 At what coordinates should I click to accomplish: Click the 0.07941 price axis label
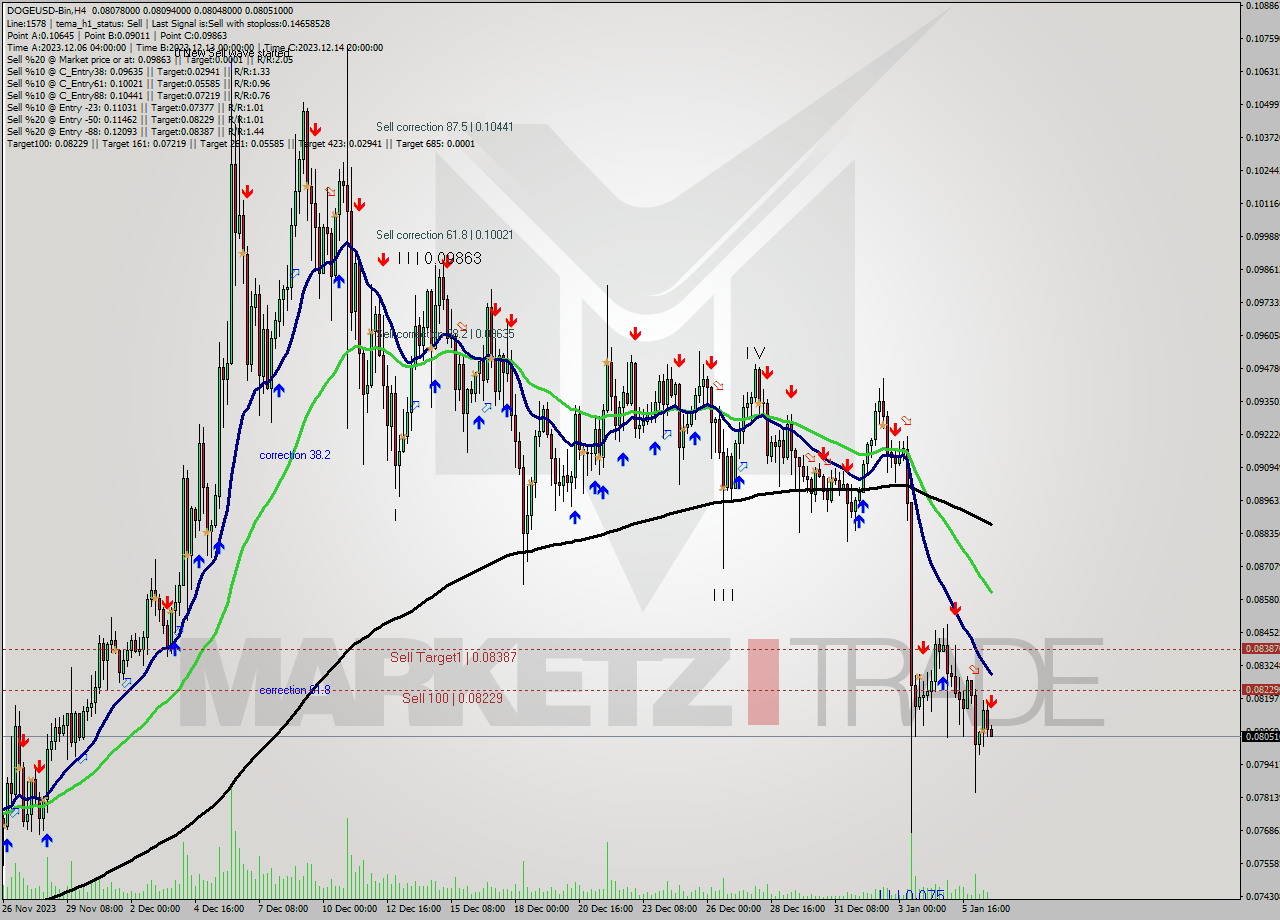coord(1261,764)
